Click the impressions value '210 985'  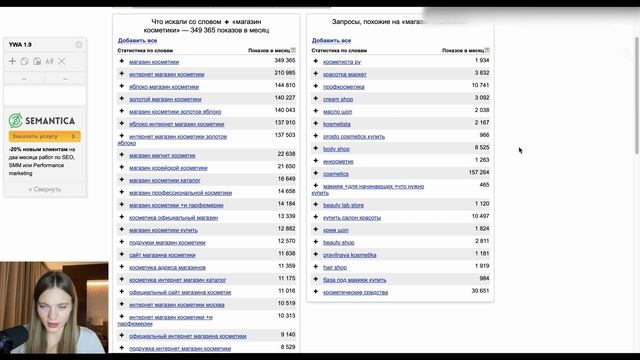(x=285, y=73)
